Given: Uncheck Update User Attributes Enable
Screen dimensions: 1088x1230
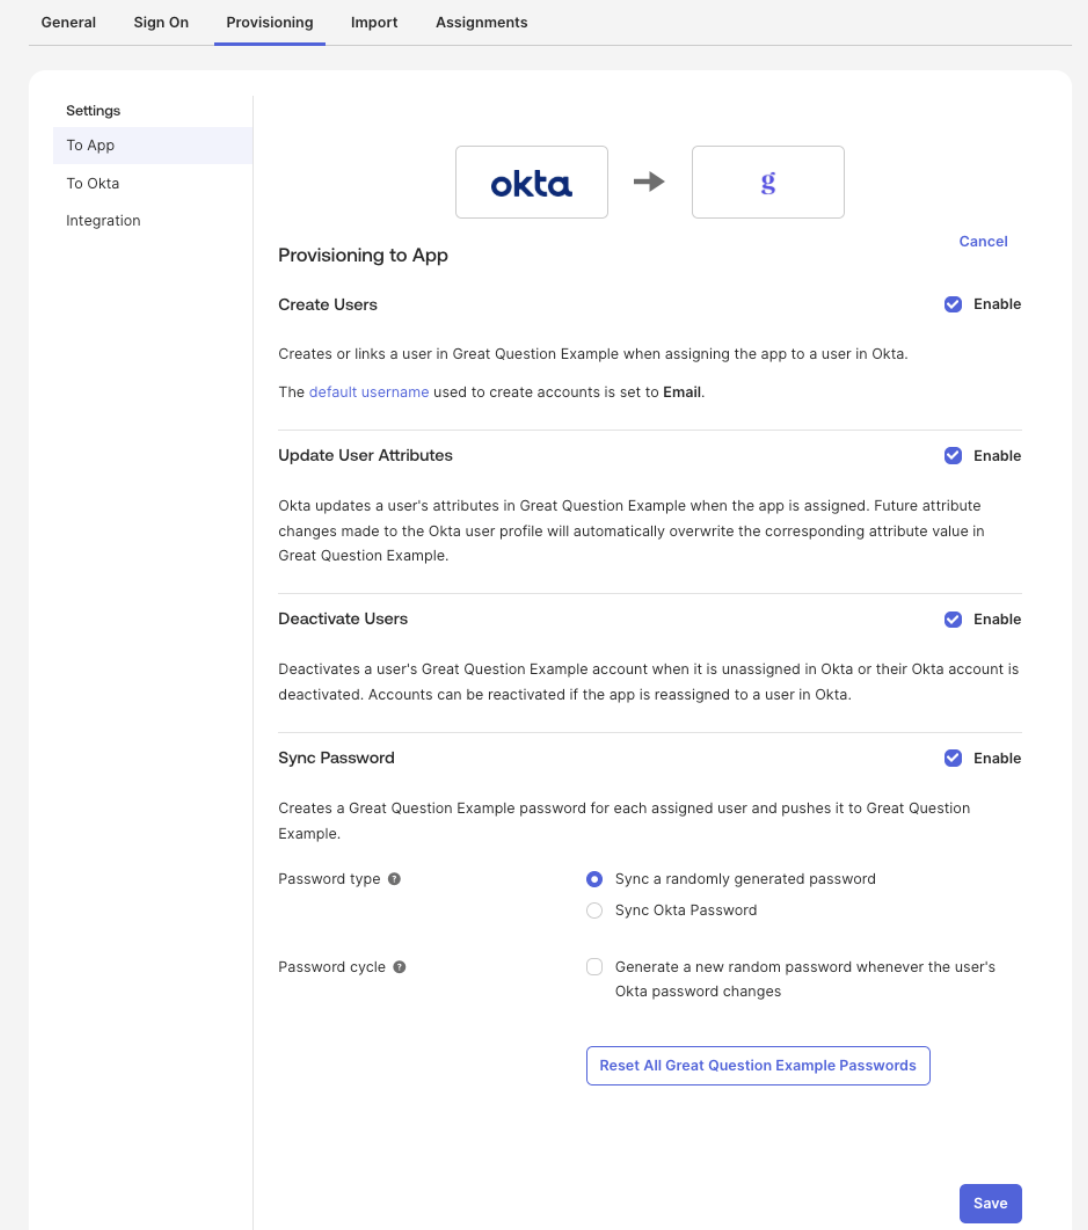Looking at the screenshot, I should coord(953,456).
